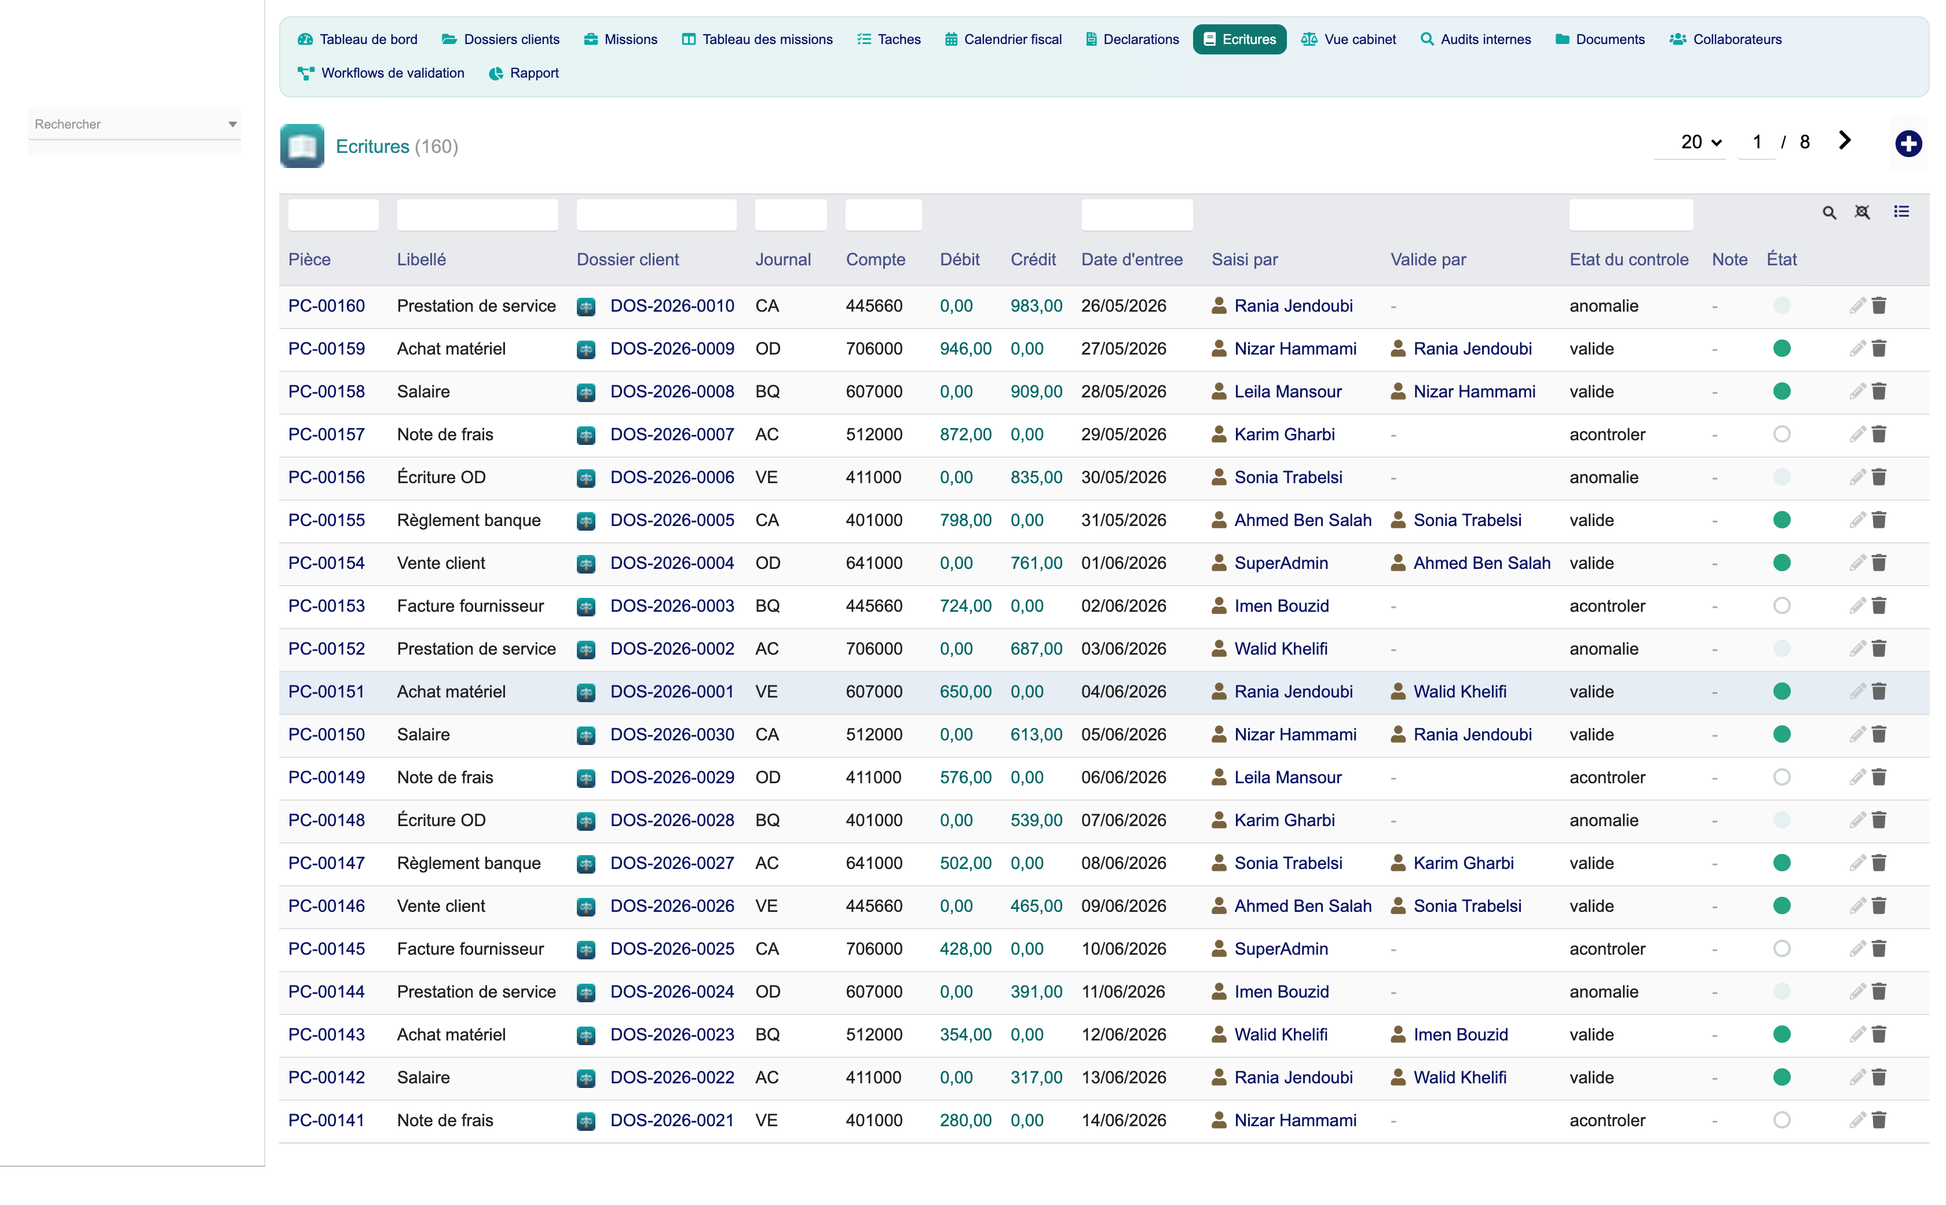Click the green status dot of PC-00151
1946x1205 pixels.
[1781, 691]
